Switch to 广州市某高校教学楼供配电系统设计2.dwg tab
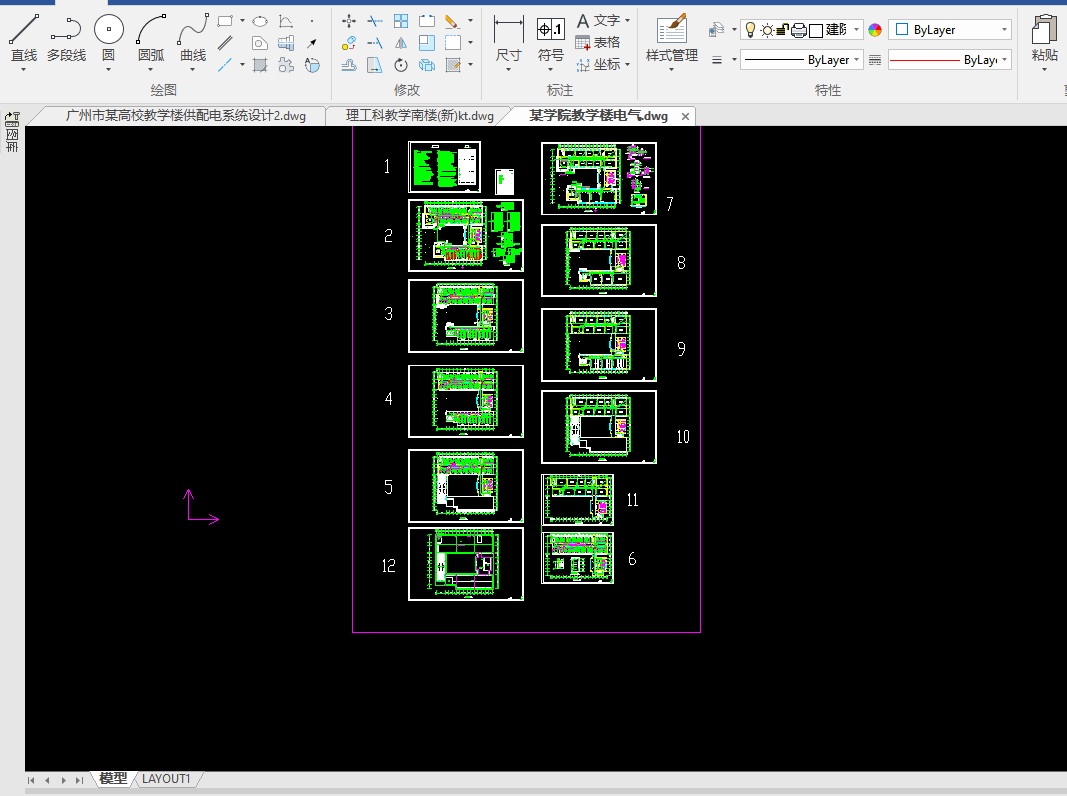 click(x=186, y=116)
